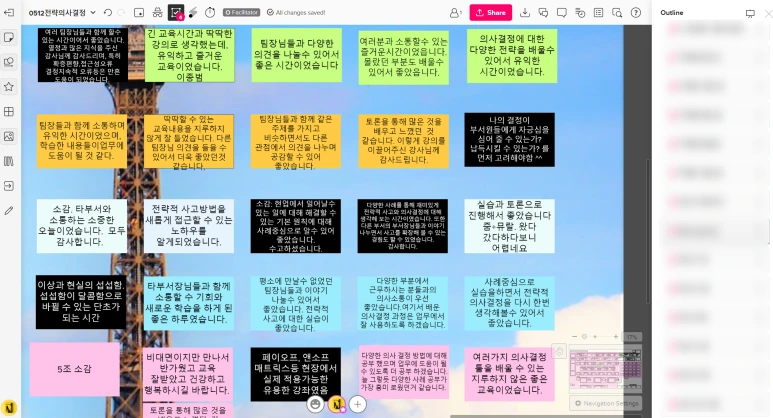The width and height of the screenshot is (773, 418).
Task: Open the star icons tool in sidebar
Action: (9, 87)
